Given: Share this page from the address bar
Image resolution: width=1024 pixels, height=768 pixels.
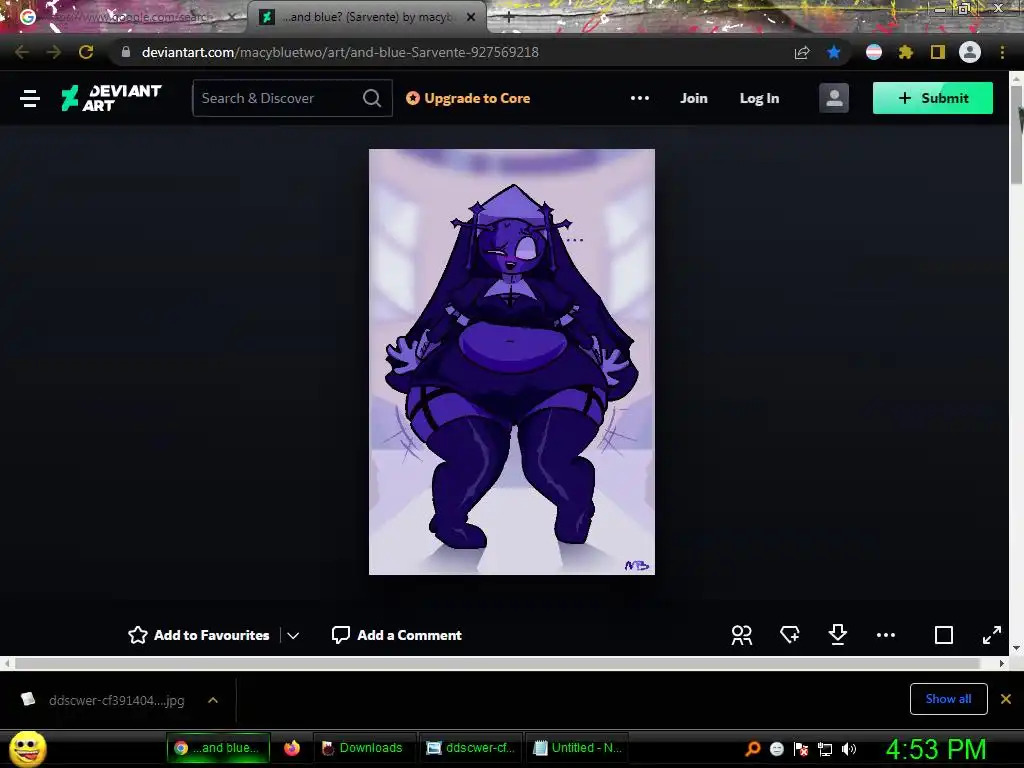Looking at the screenshot, I should pyautogui.click(x=802, y=52).
